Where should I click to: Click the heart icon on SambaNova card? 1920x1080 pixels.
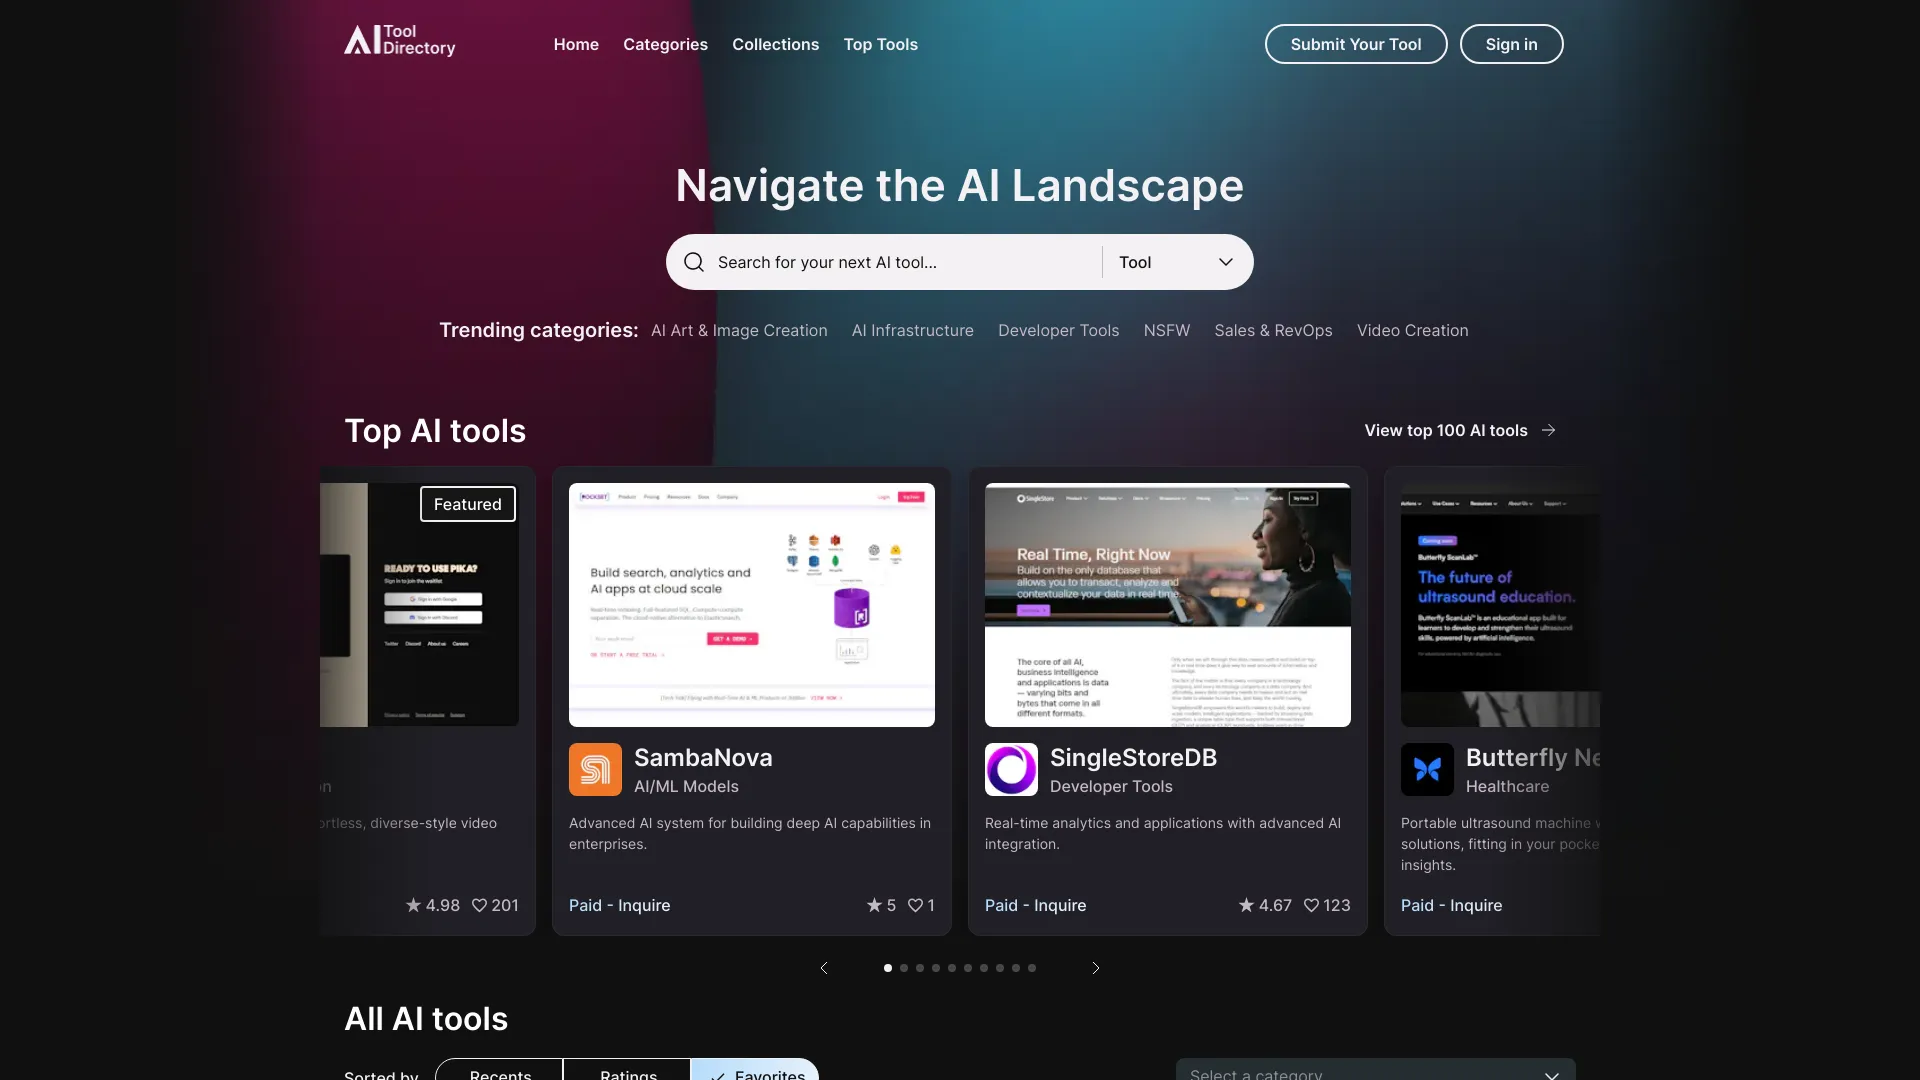[x=915, y=905]
